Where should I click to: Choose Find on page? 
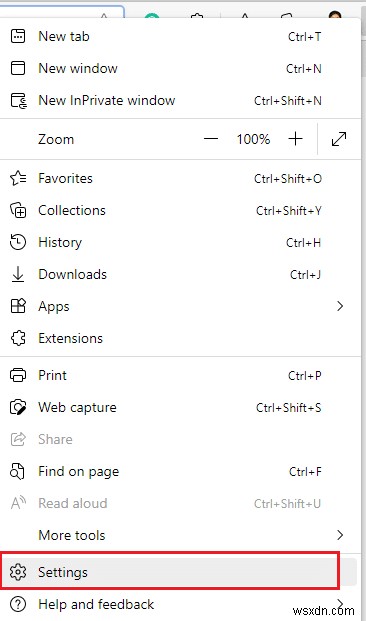181,471
